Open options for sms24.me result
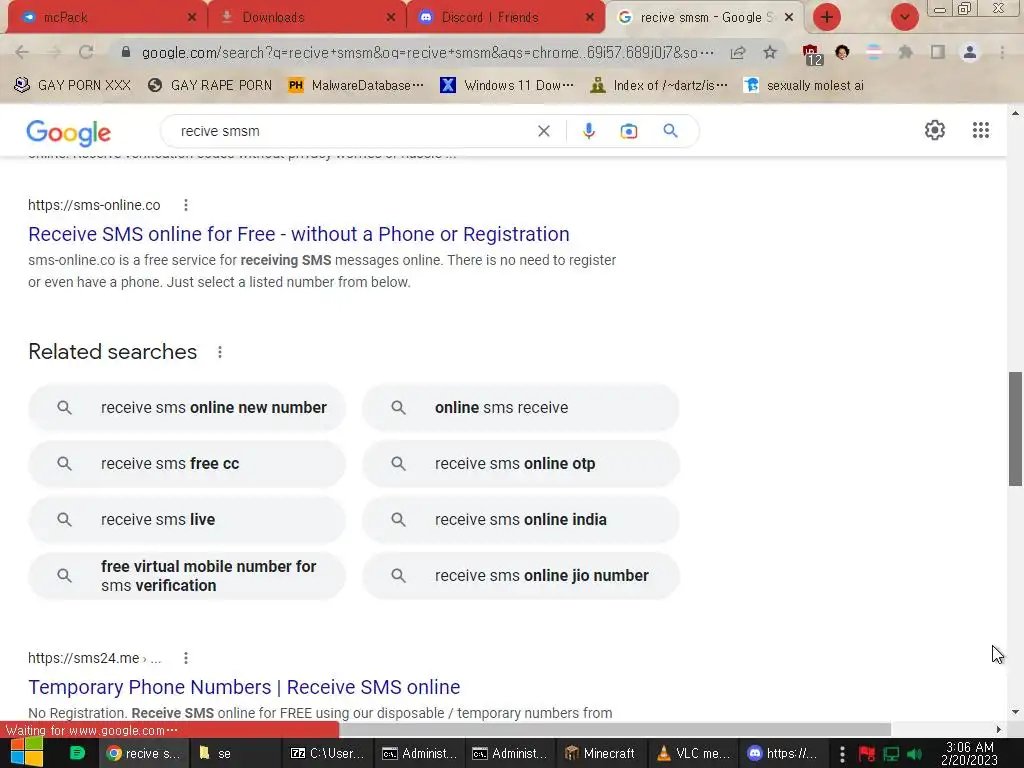Viewport: 1024px width, 768px height. [x=186, y=658]
